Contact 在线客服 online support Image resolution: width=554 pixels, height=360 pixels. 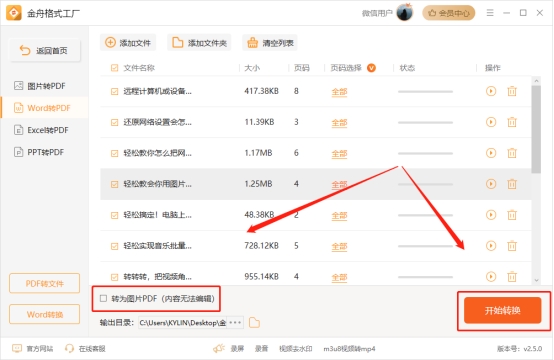click(x=85, y=349)
